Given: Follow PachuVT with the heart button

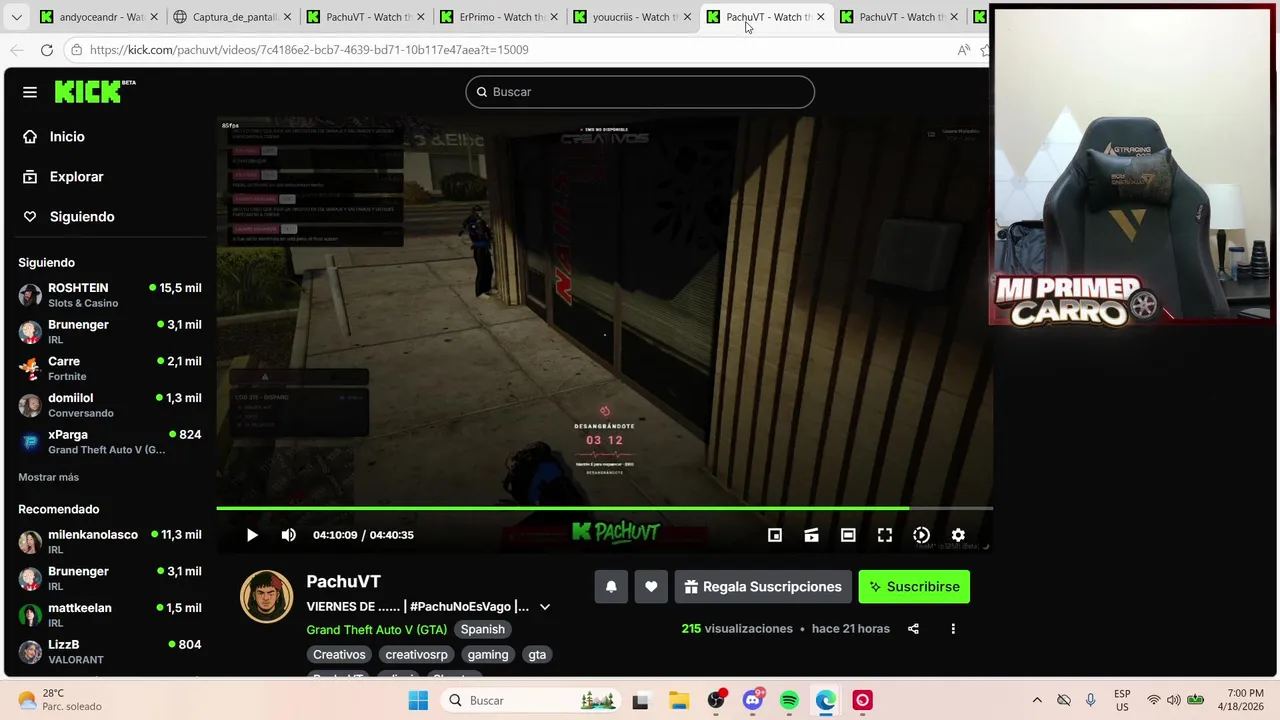Looking at the screenshot, I should coord(651,587).
